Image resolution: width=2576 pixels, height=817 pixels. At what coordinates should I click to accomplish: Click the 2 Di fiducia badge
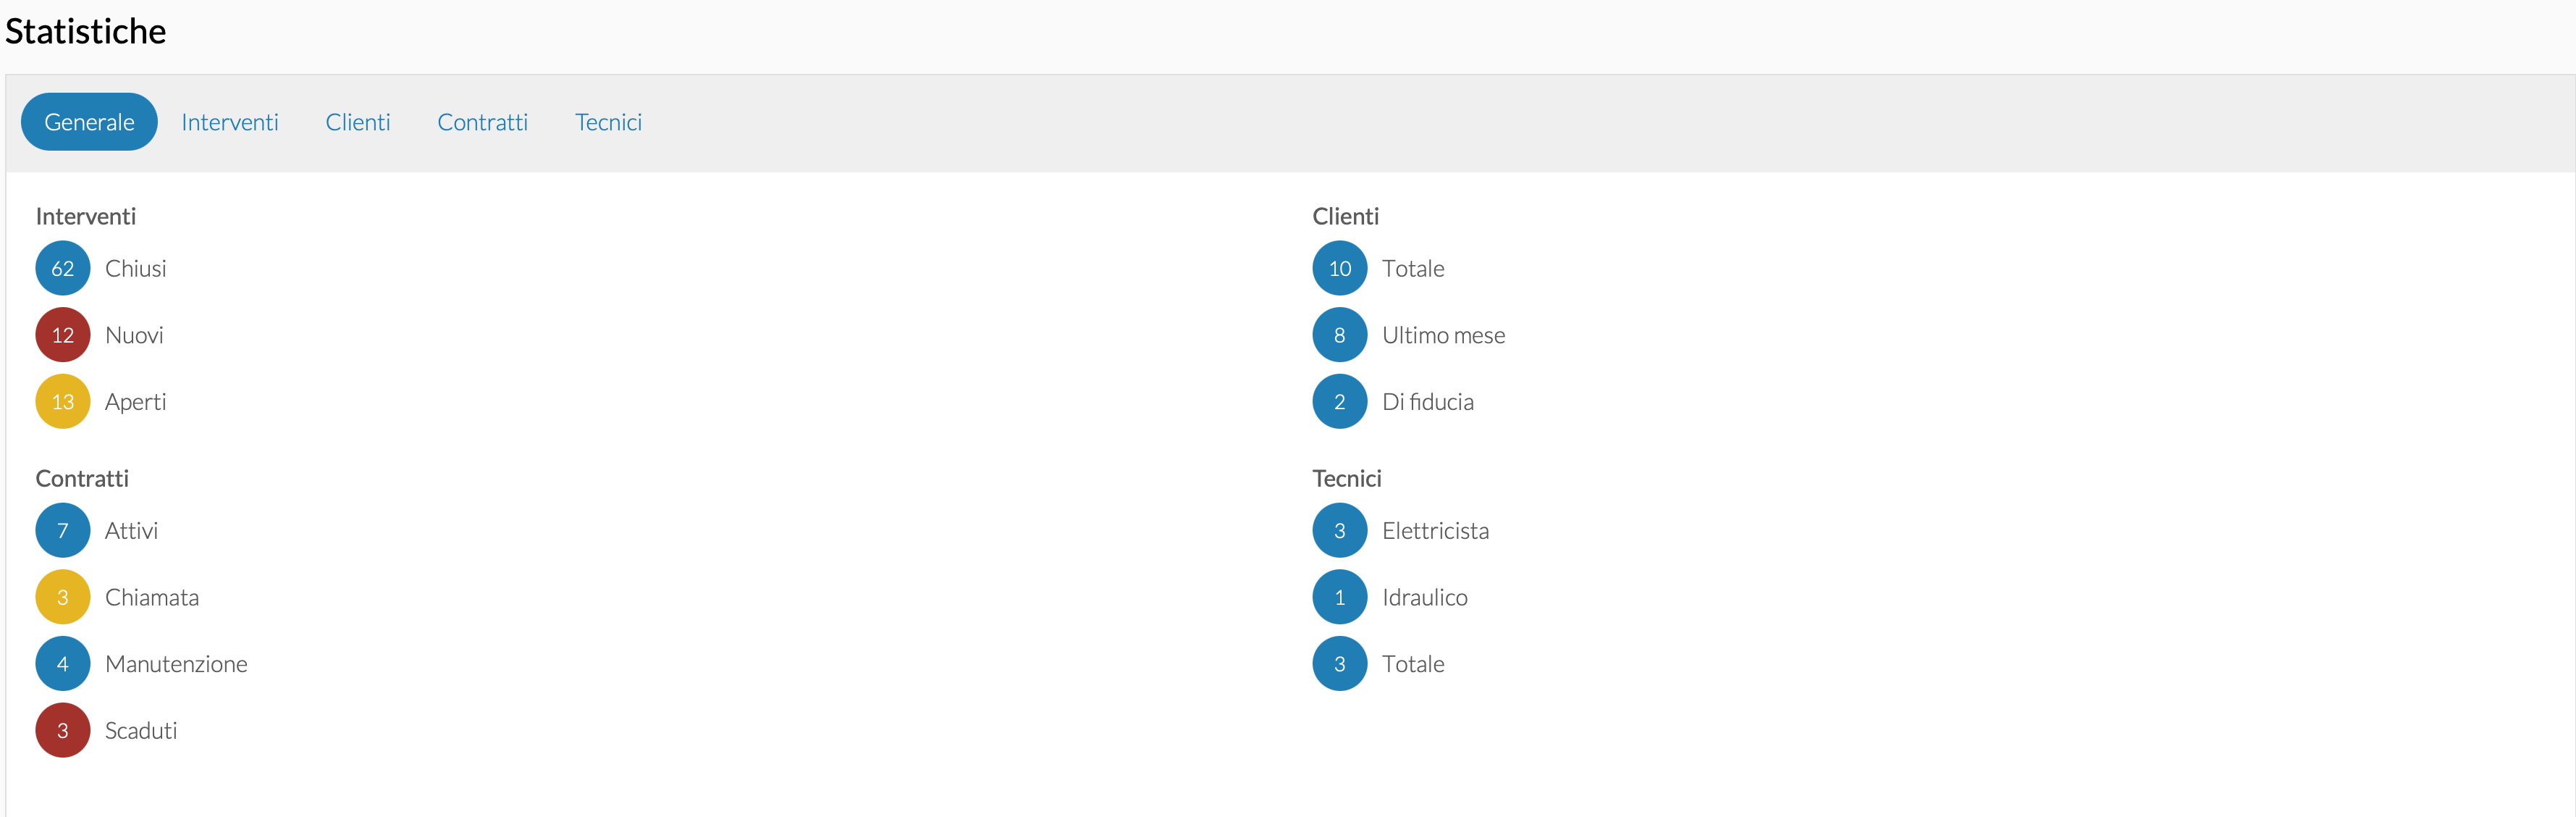1339,401
